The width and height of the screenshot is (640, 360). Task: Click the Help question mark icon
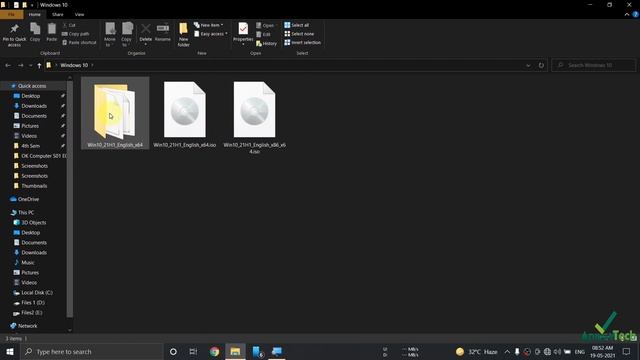[636, 14]
